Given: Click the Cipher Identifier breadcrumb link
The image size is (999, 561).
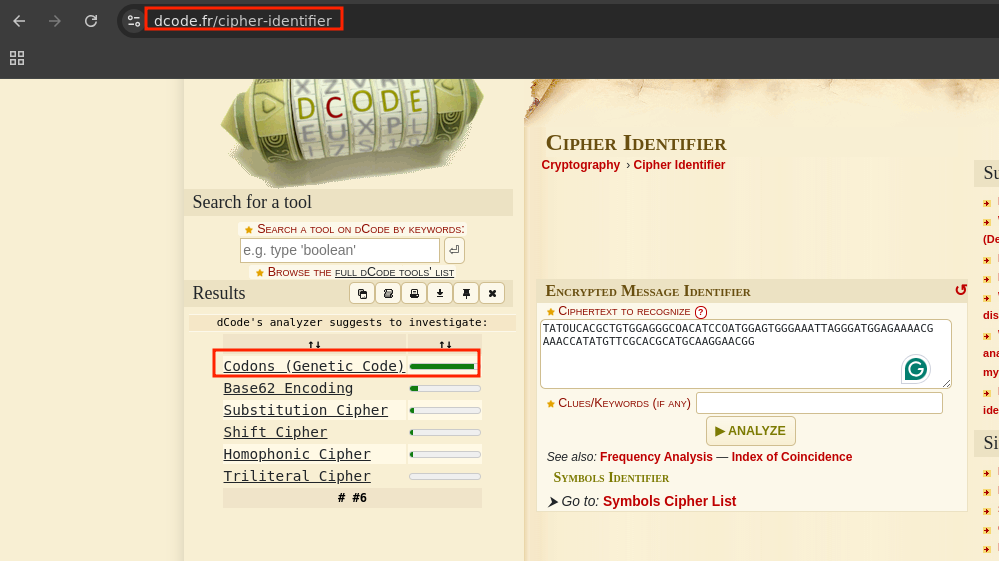Looking at the screenshot, I should [x=679, y=165].
